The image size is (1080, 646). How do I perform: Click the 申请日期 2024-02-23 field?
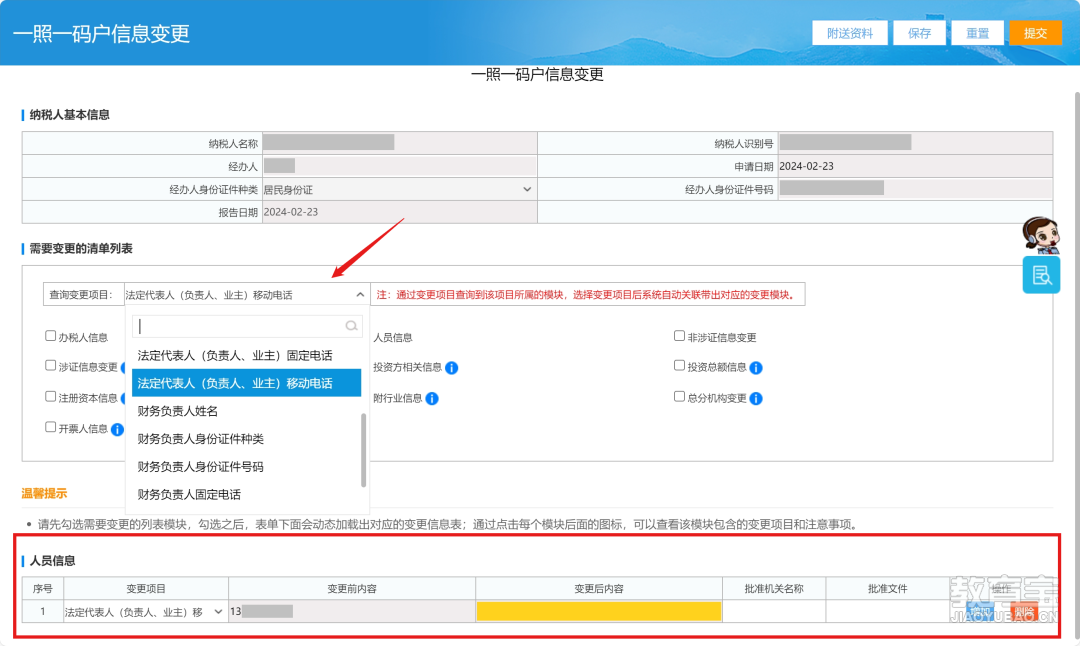click(x=915, y=166)
